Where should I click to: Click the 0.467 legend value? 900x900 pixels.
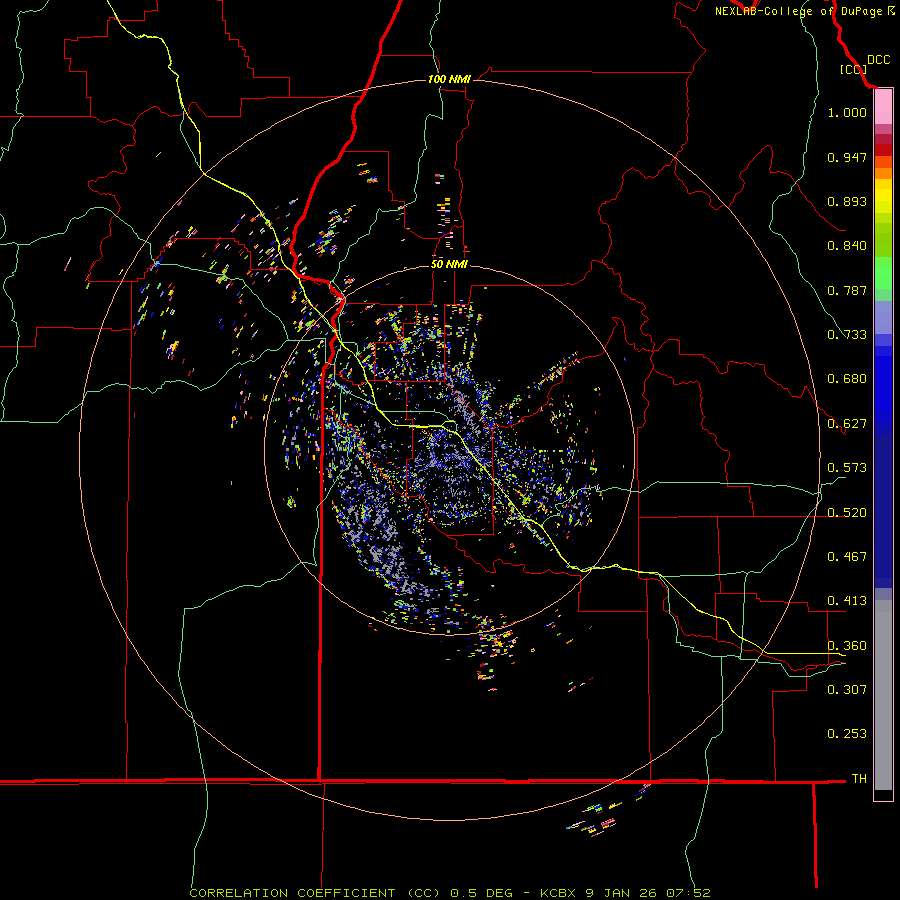point(847,557)
